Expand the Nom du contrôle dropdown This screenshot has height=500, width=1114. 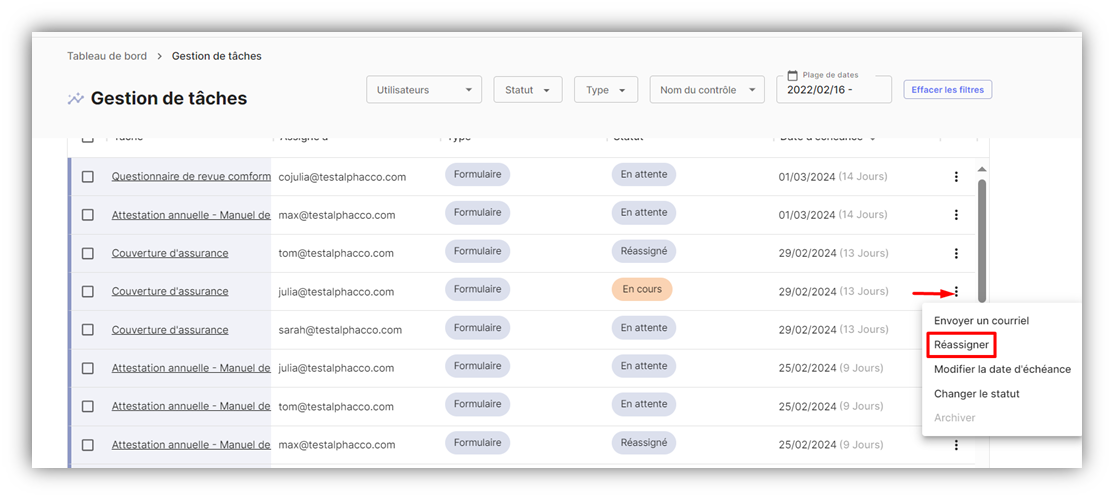pyautogui.click(x=707, y=89)
